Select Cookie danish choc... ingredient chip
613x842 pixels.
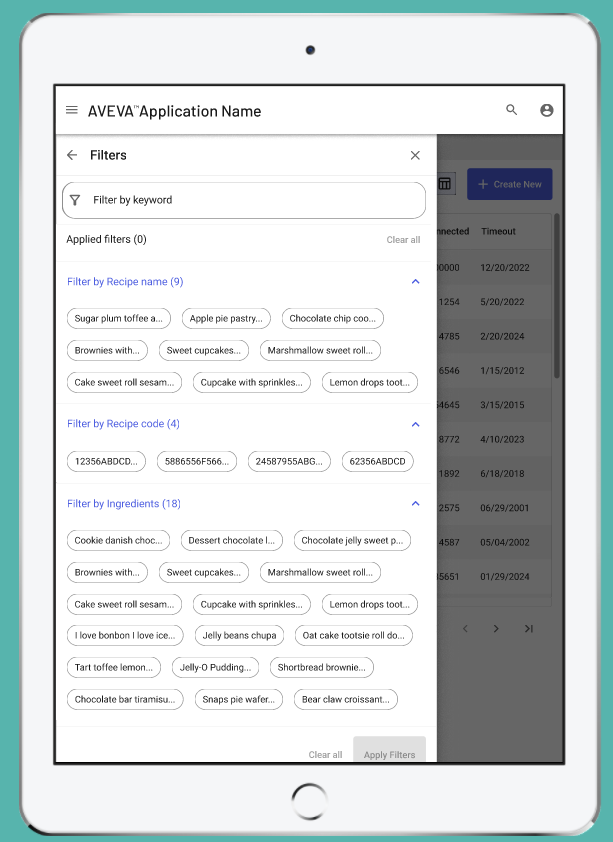119,540
